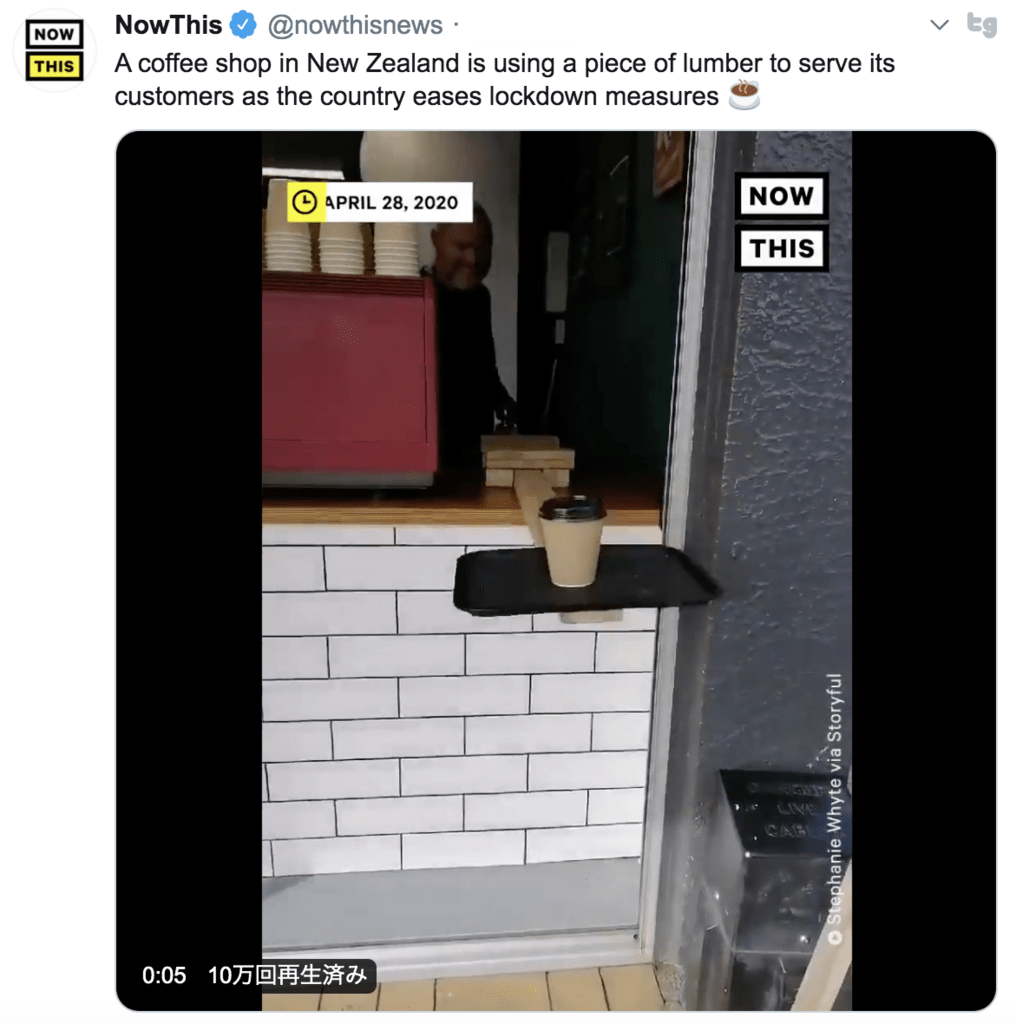Click the yellow clock icon on the video
The image size is (1016, 1024).
click(x=305, y=202)
